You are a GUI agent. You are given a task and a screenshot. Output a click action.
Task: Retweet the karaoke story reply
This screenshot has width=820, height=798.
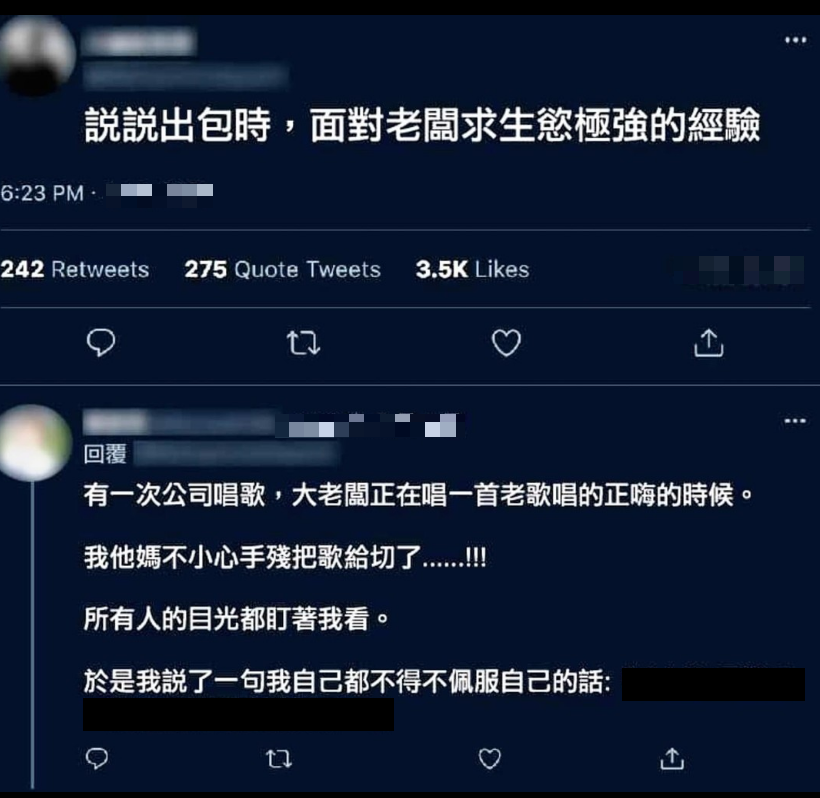pos(279,759)
